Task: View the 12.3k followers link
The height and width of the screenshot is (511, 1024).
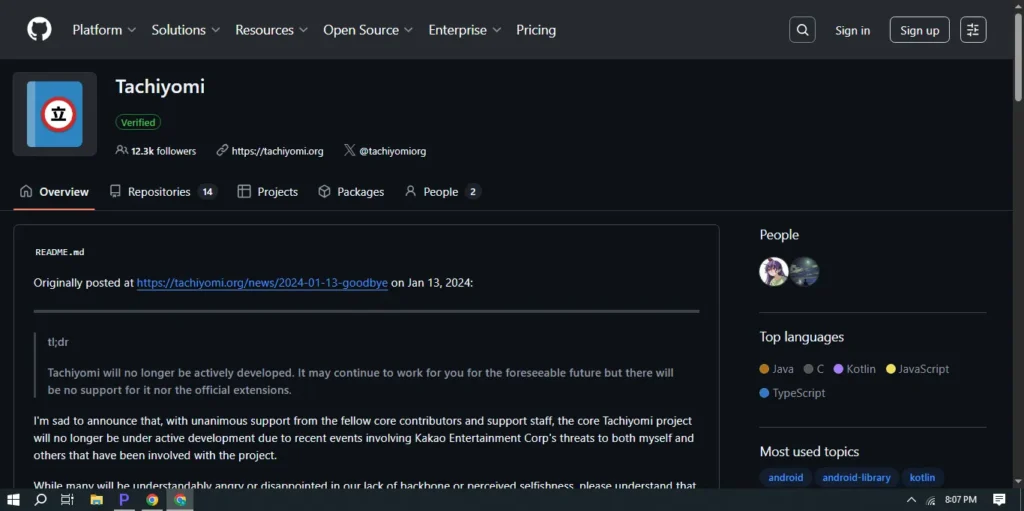Action: tap(163, 151)
